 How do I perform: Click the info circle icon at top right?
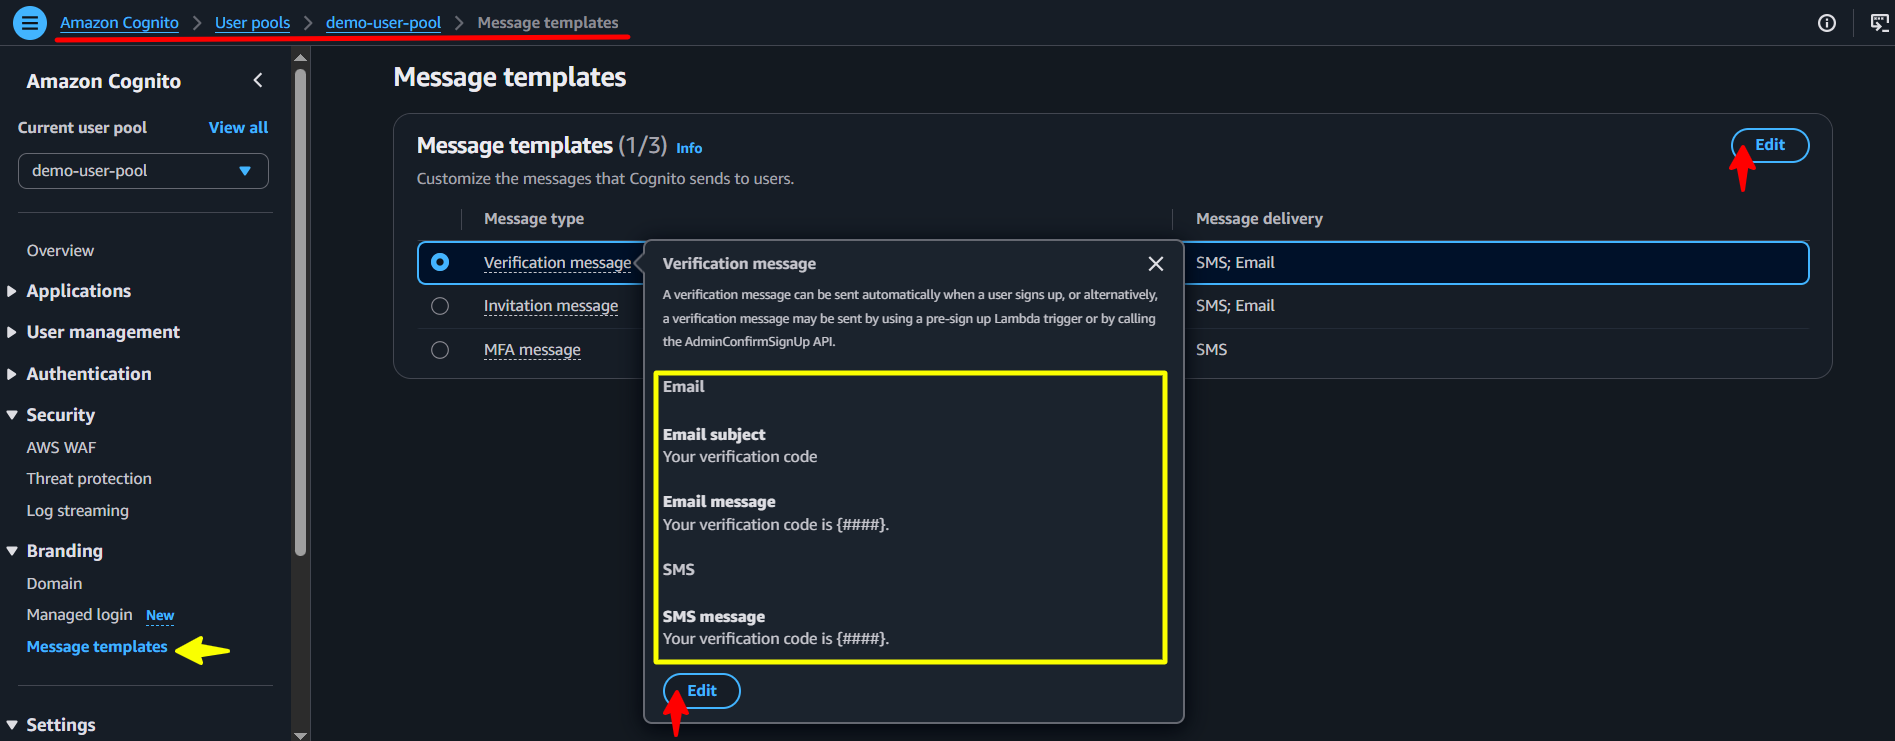[x=1826, y=23]
